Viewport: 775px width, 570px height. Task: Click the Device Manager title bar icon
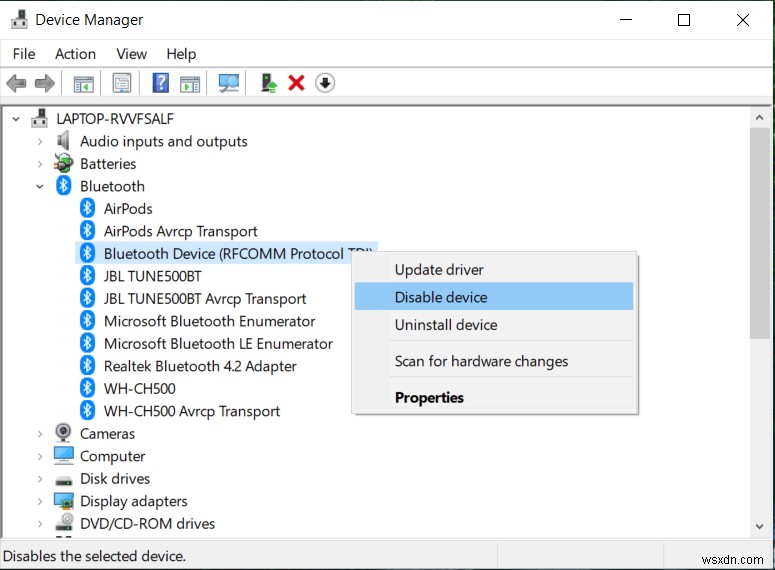coord(19,20)
